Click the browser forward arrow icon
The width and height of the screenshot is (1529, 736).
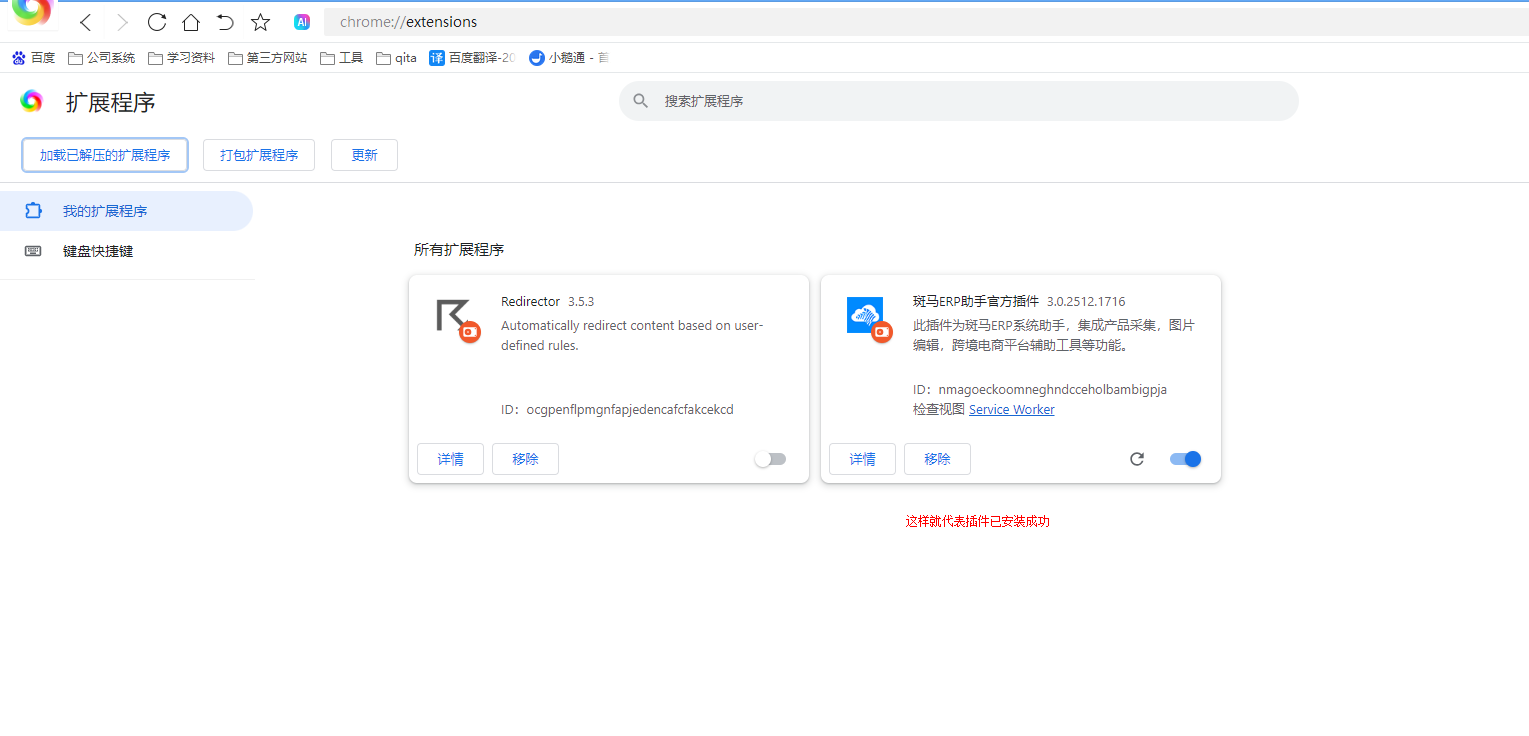click(x=122, y=22)
